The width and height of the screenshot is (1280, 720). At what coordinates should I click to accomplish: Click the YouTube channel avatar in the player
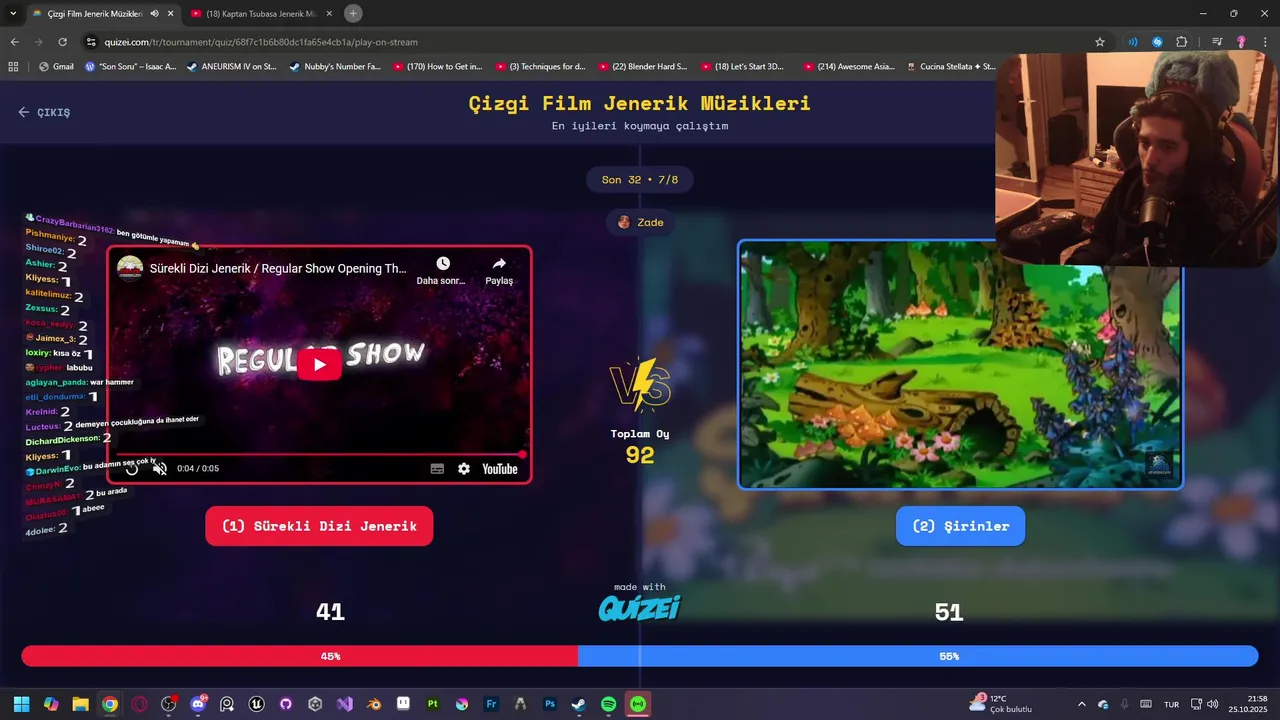(130, 268)
